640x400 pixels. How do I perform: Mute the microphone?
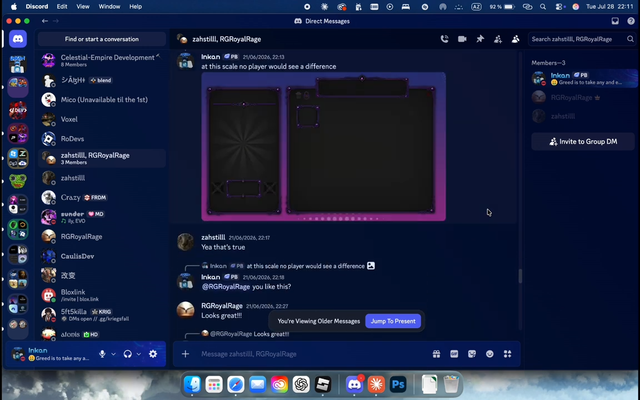(102, 354)
